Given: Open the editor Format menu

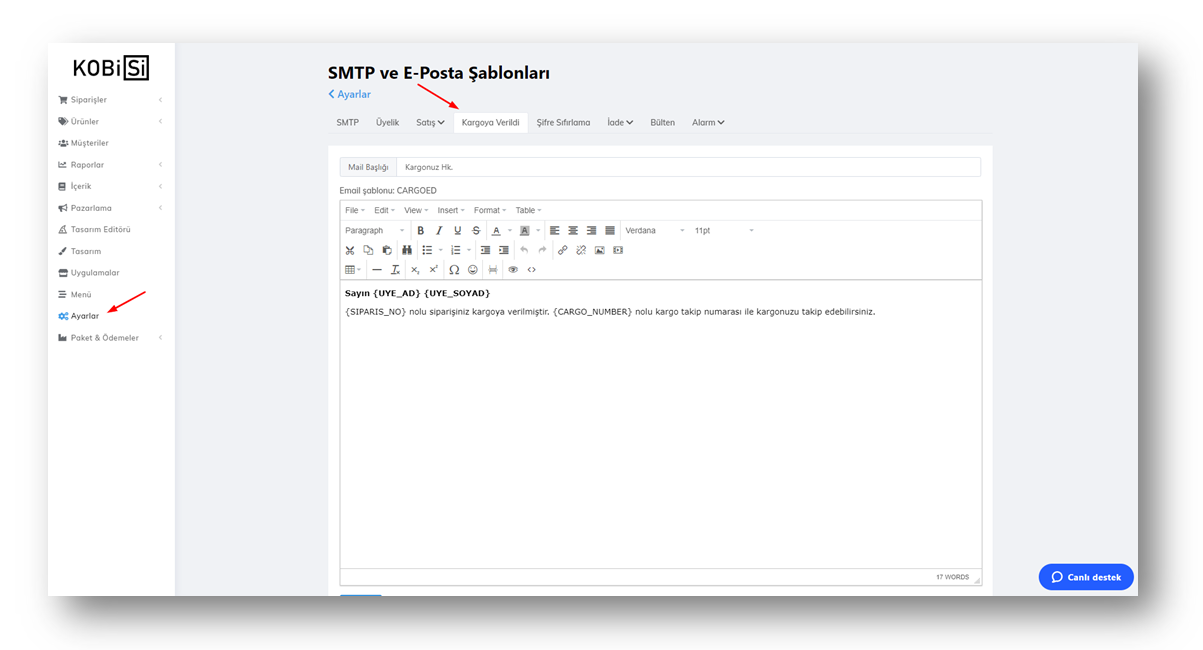Looking at the screenshot, I should [490, 210].
